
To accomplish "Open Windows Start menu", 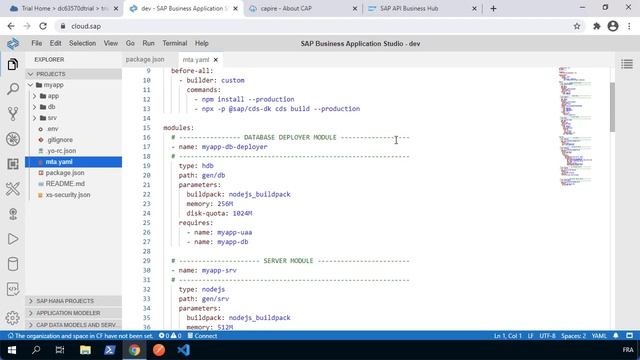I will pos(12,350).
